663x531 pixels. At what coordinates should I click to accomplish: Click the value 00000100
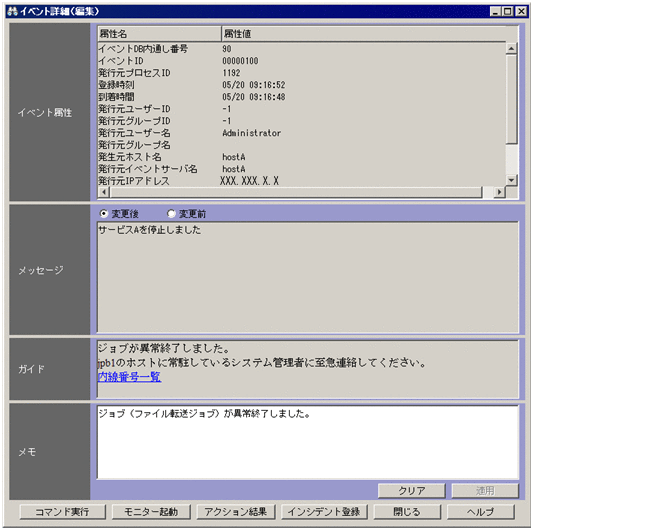(240, 61)
